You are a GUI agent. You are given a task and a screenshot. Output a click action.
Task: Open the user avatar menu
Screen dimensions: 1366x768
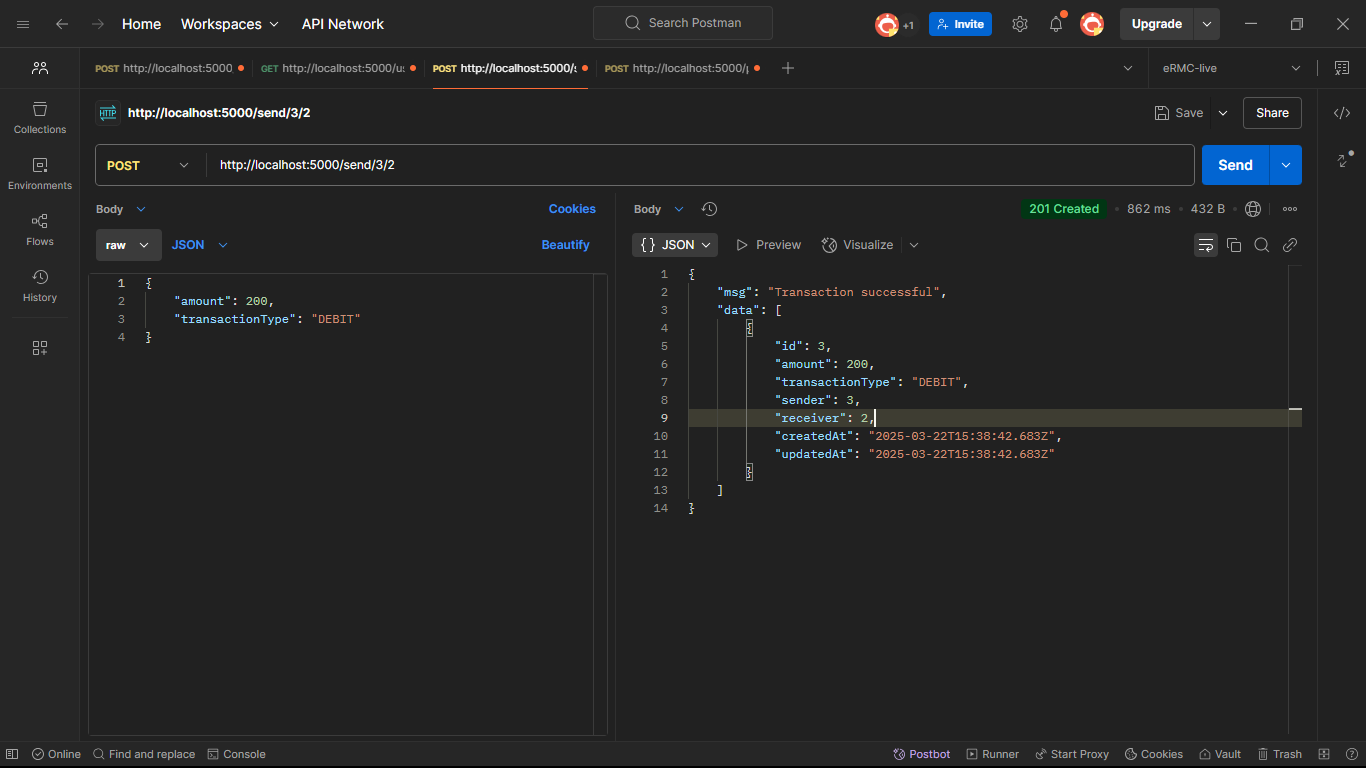[1092, 24]
